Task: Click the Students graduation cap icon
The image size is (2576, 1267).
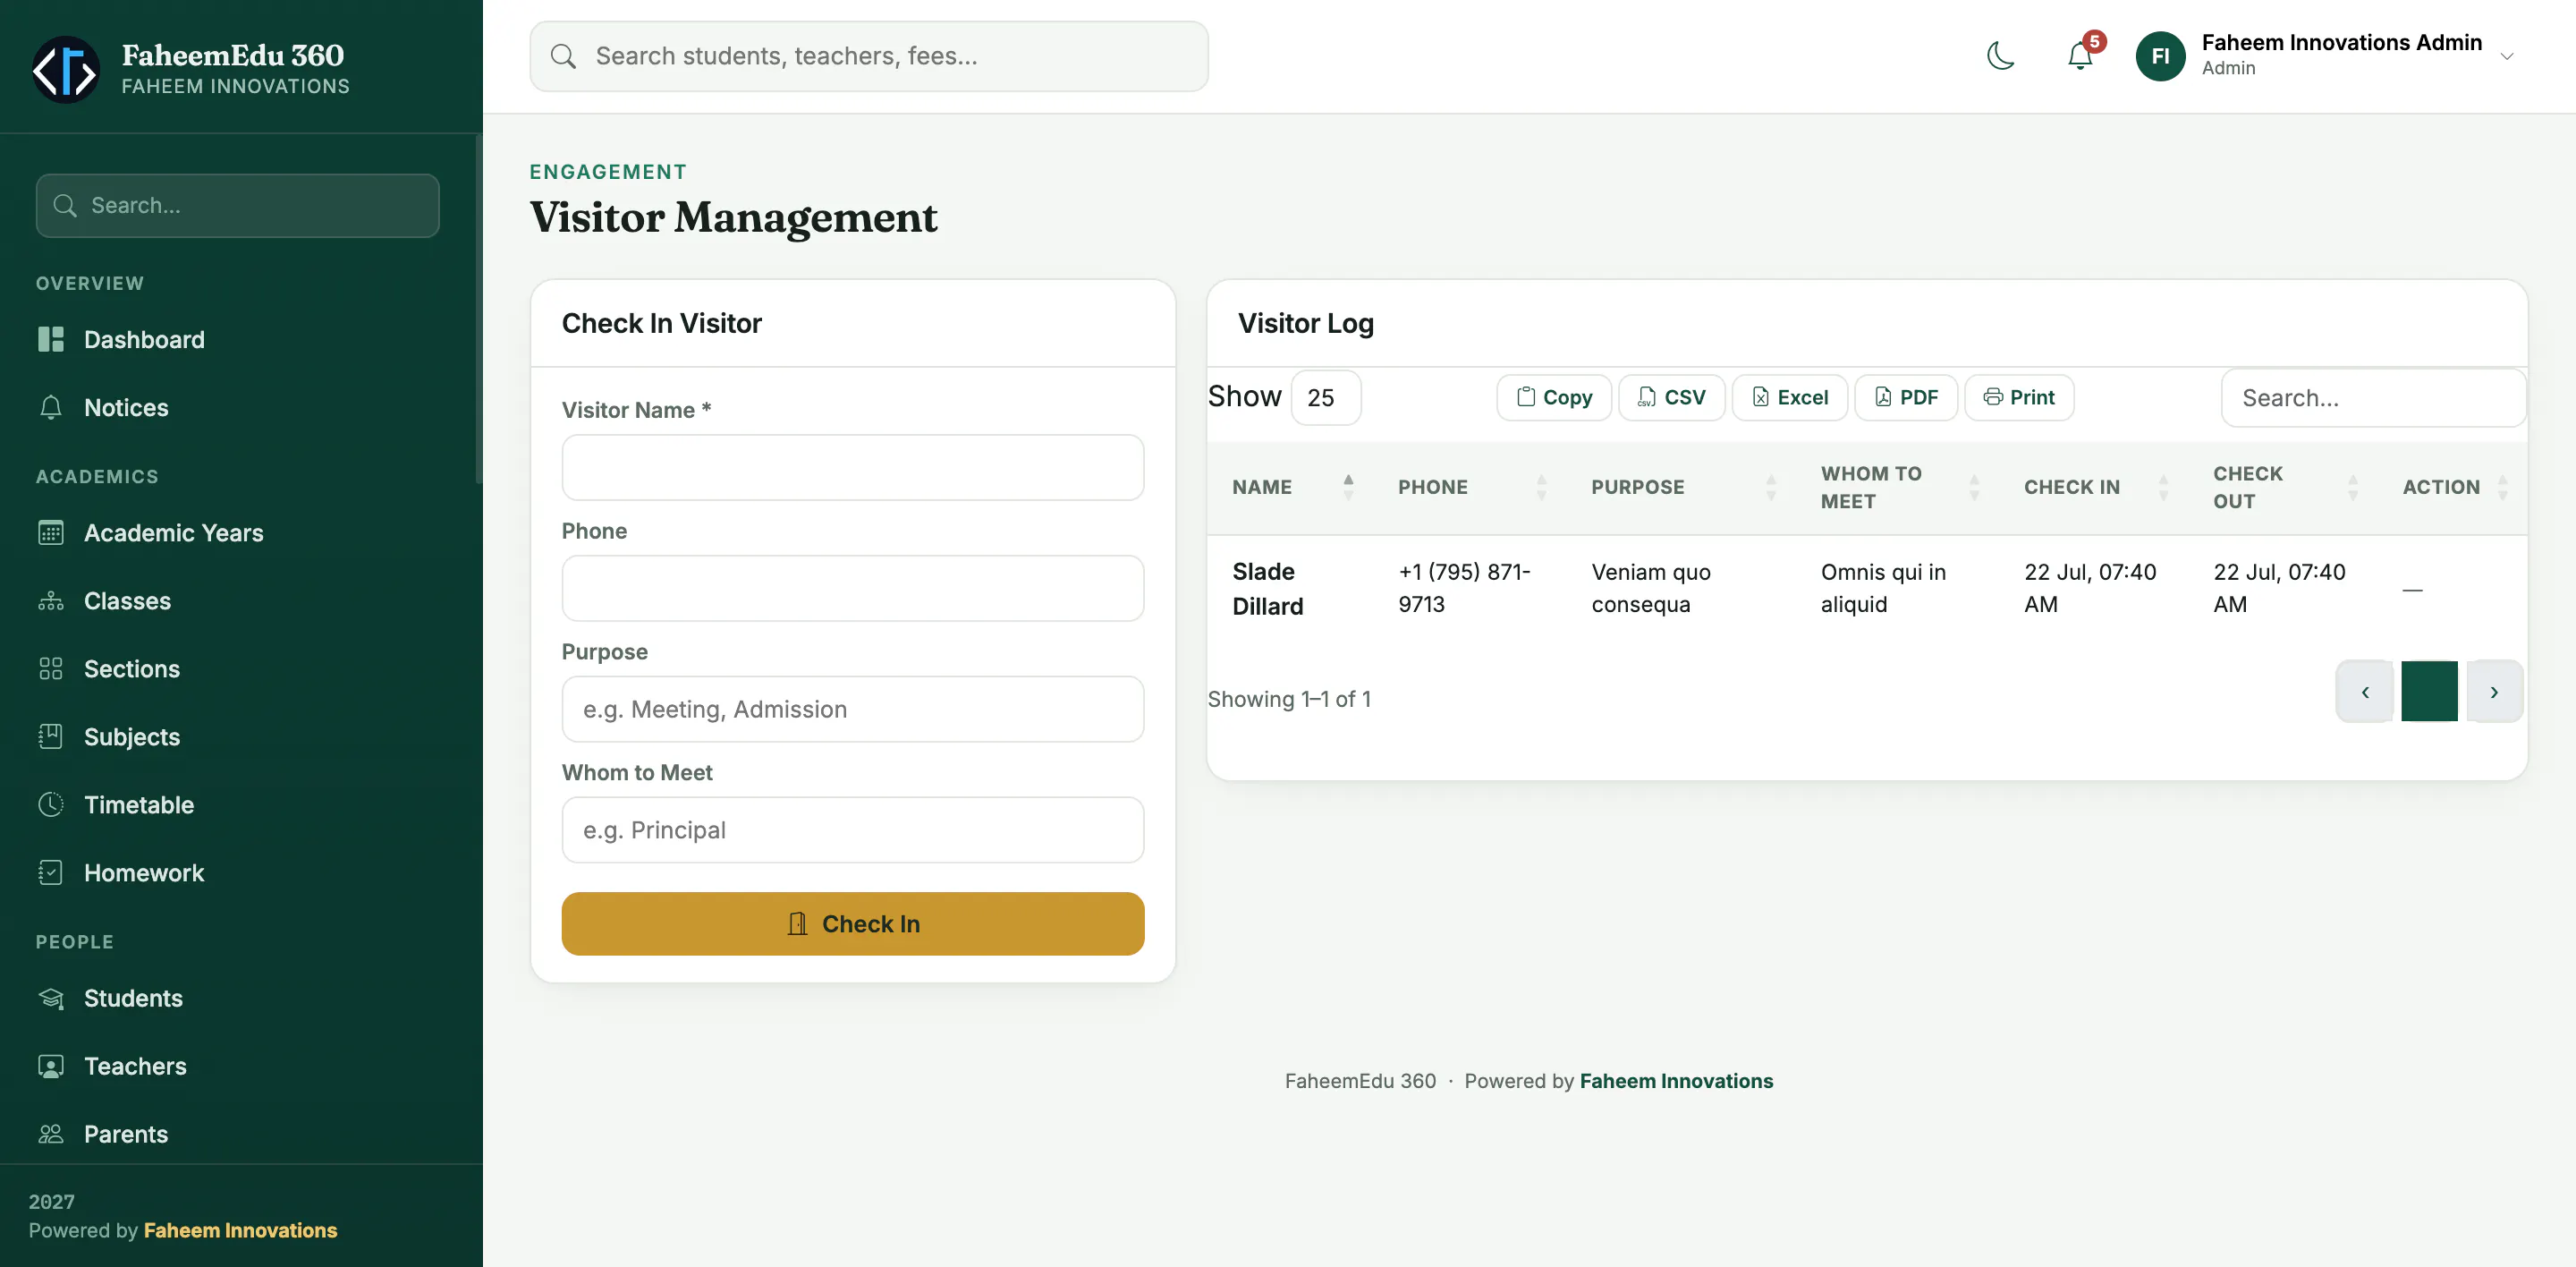Action: [50, 998]
